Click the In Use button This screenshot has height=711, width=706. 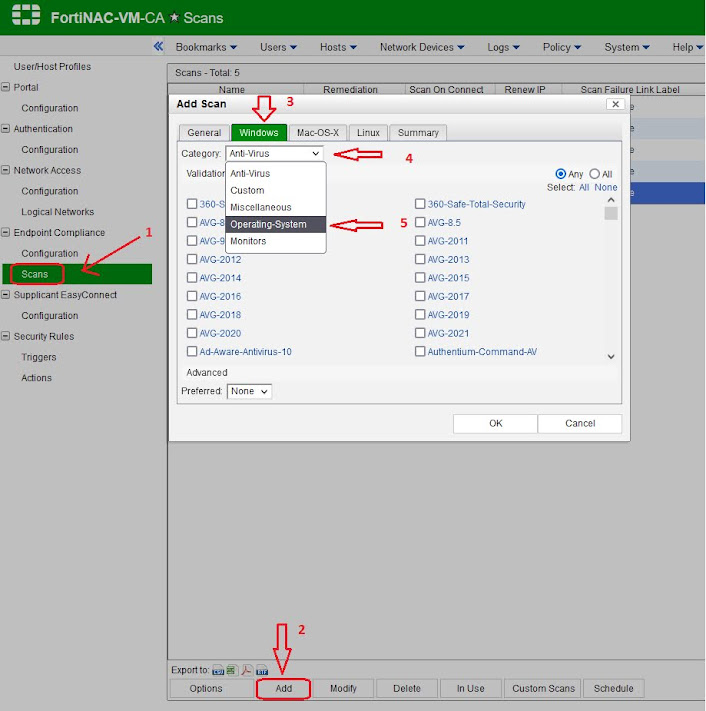tap(471, 688)
